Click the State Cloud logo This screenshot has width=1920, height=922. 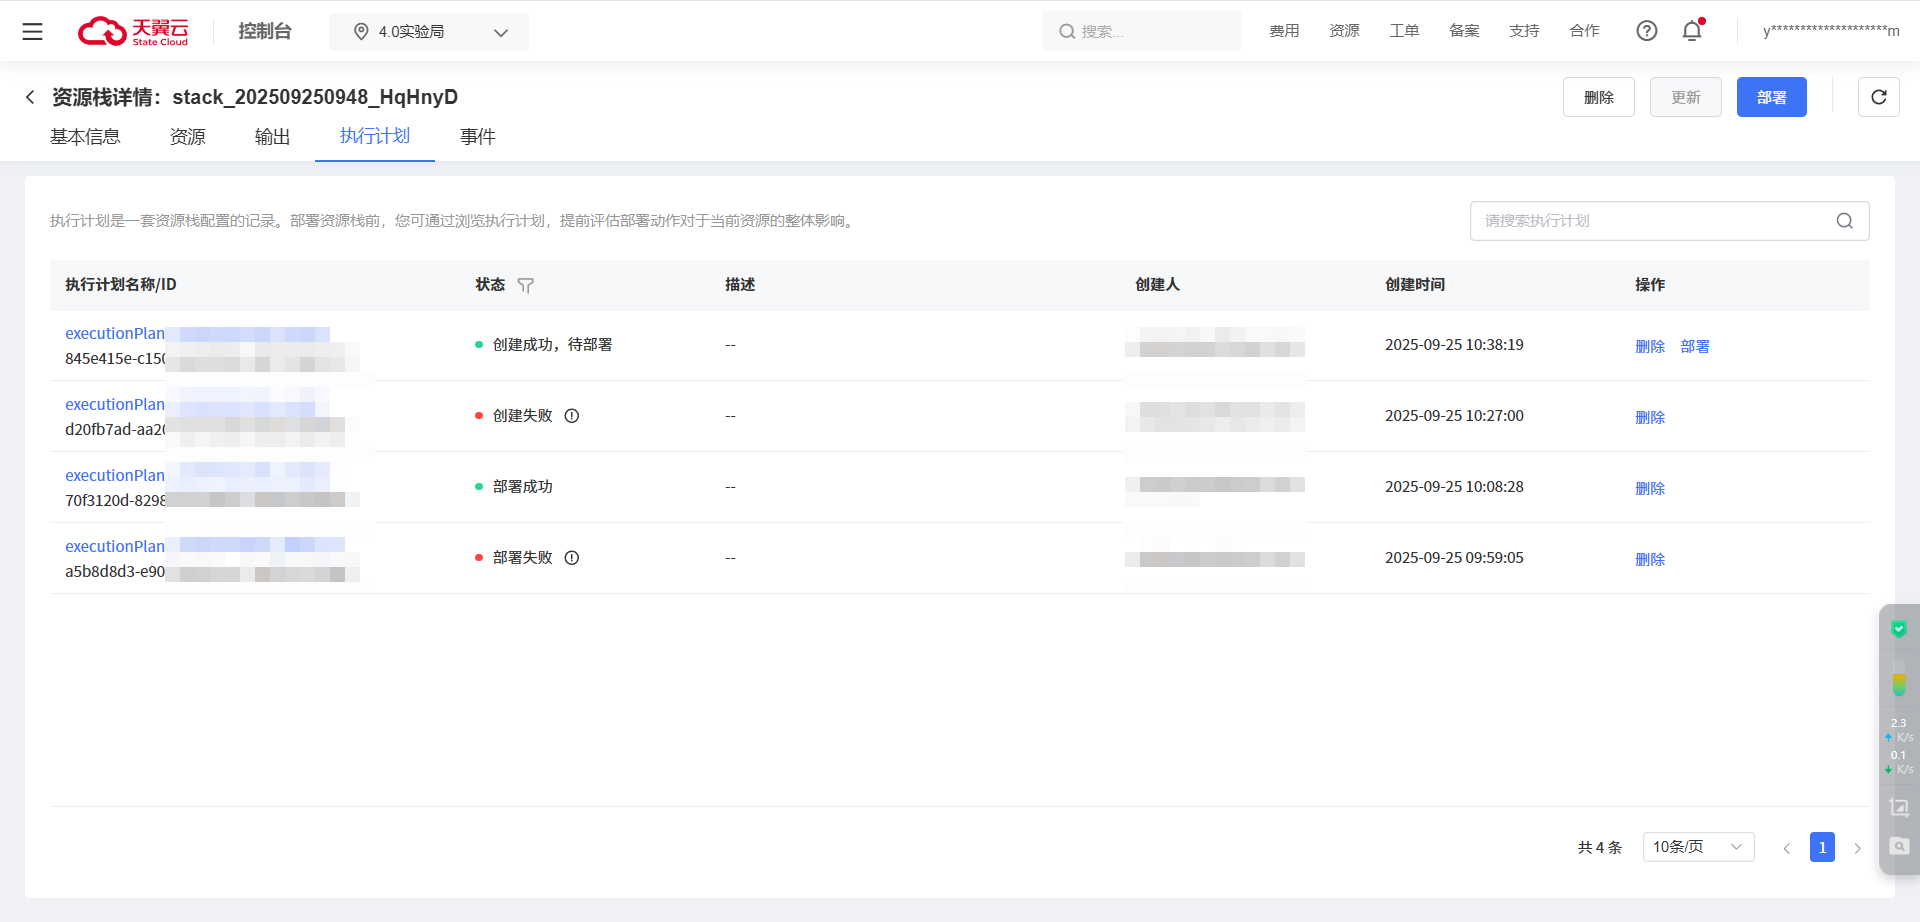pyautogui.click(x=133, y=31)
